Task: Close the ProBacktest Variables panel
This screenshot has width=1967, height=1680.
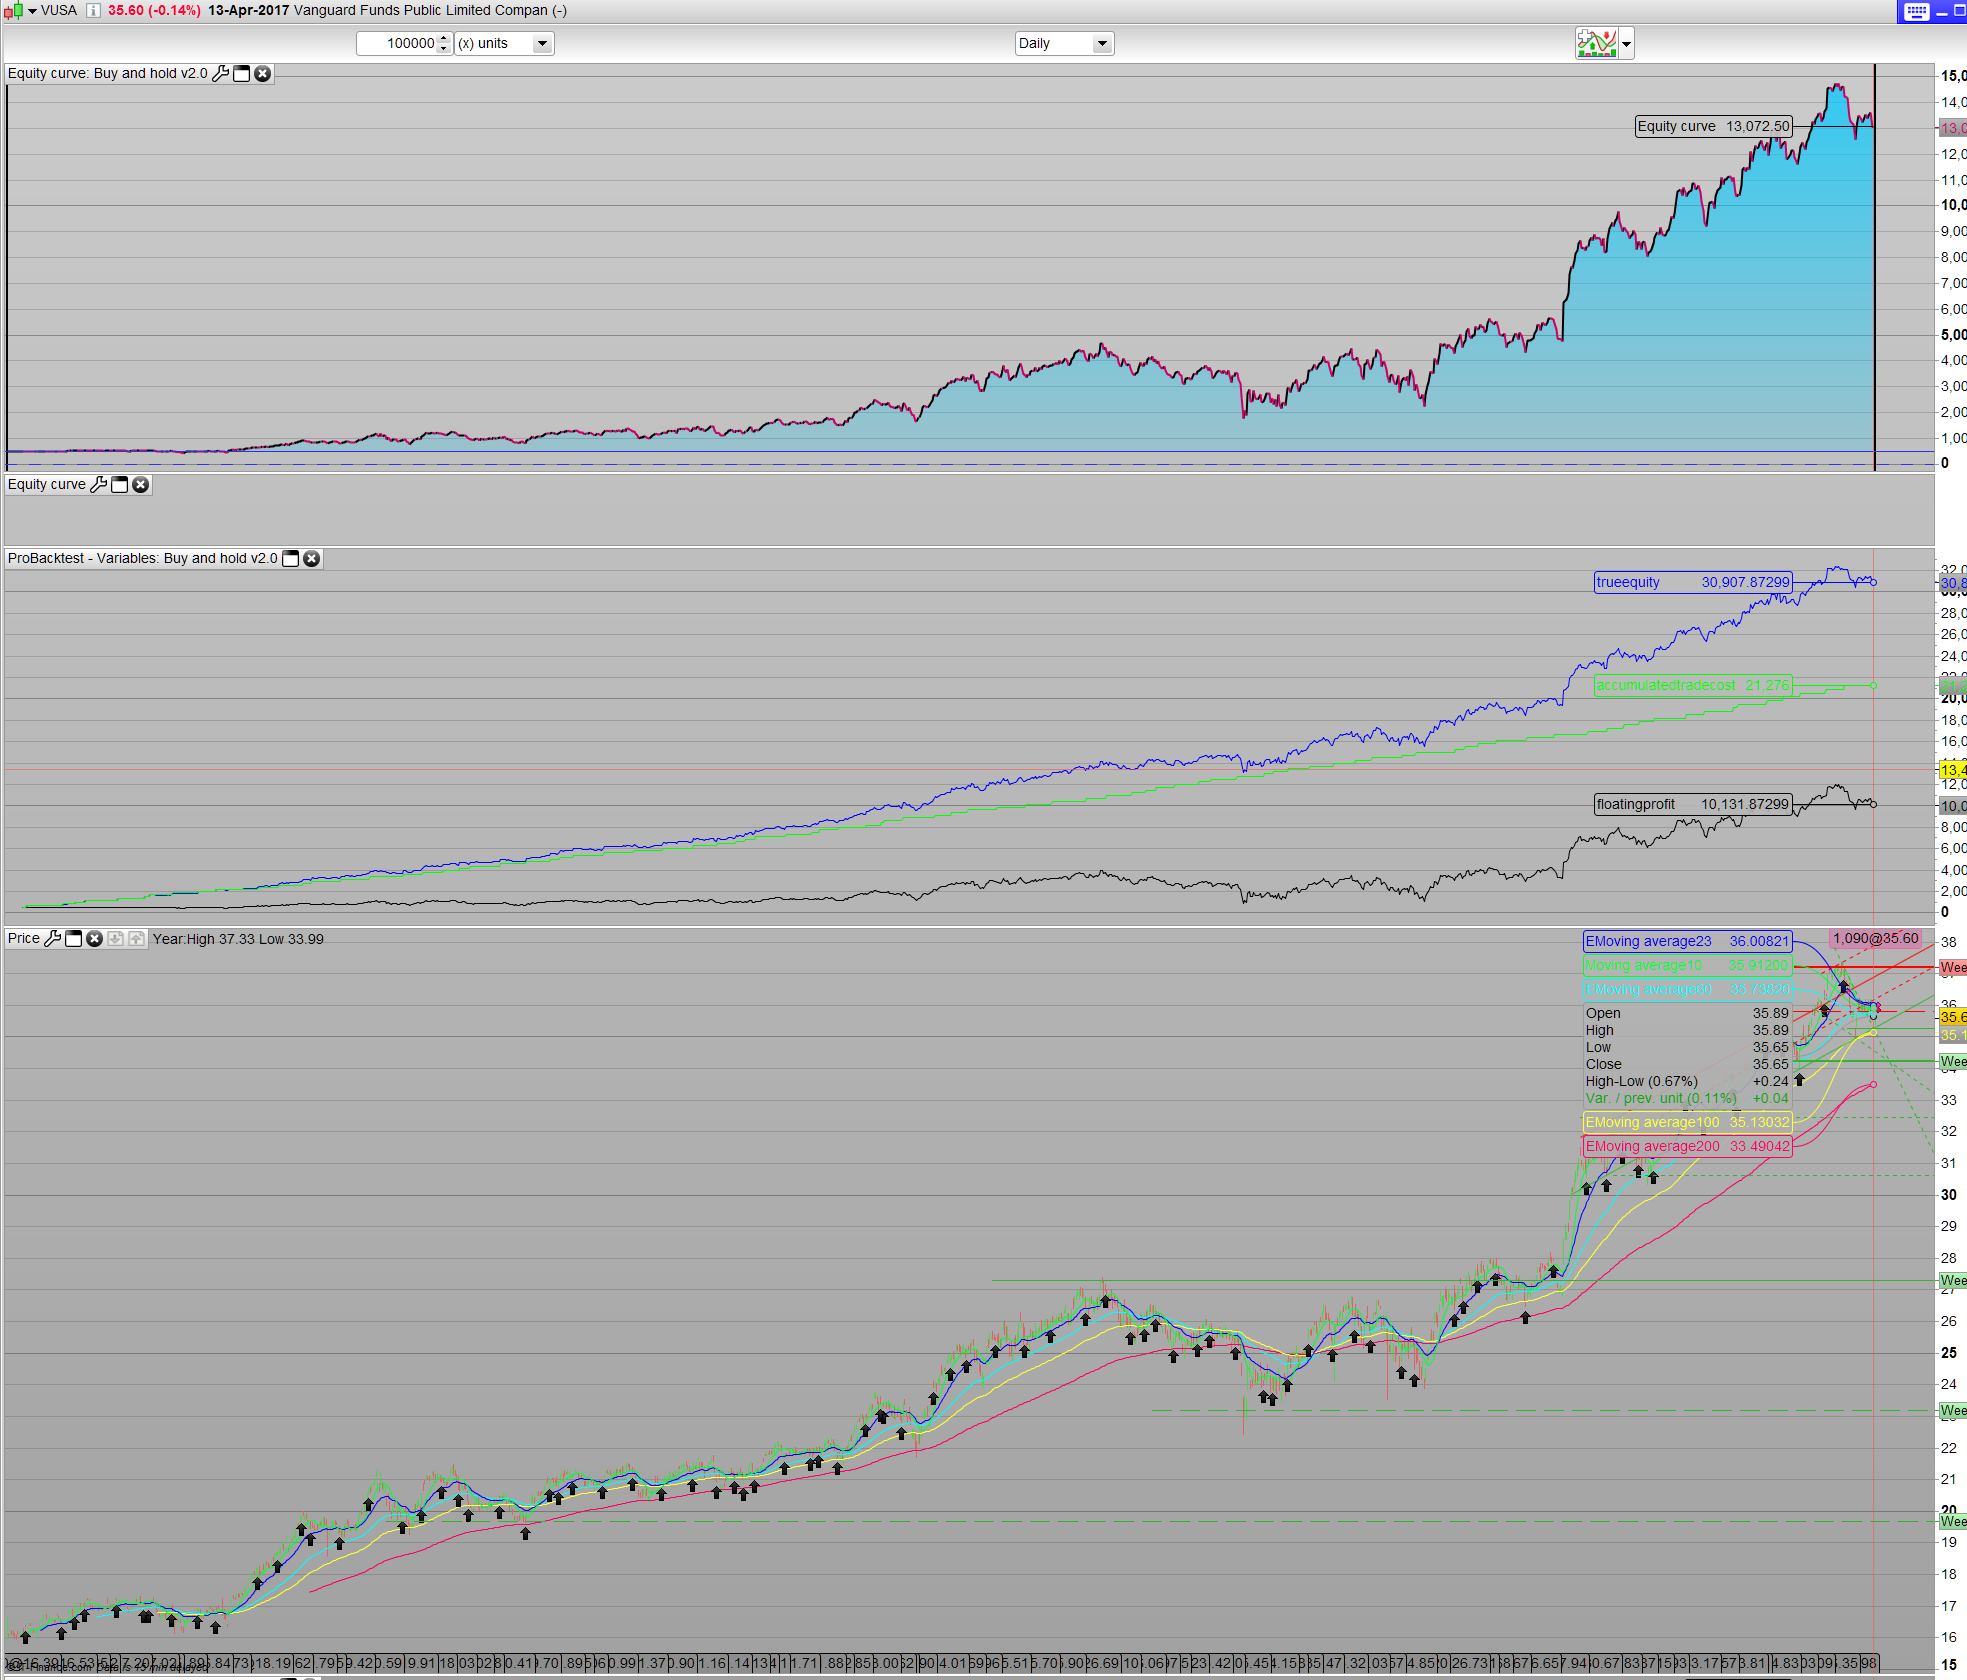Action: point(312,558)
